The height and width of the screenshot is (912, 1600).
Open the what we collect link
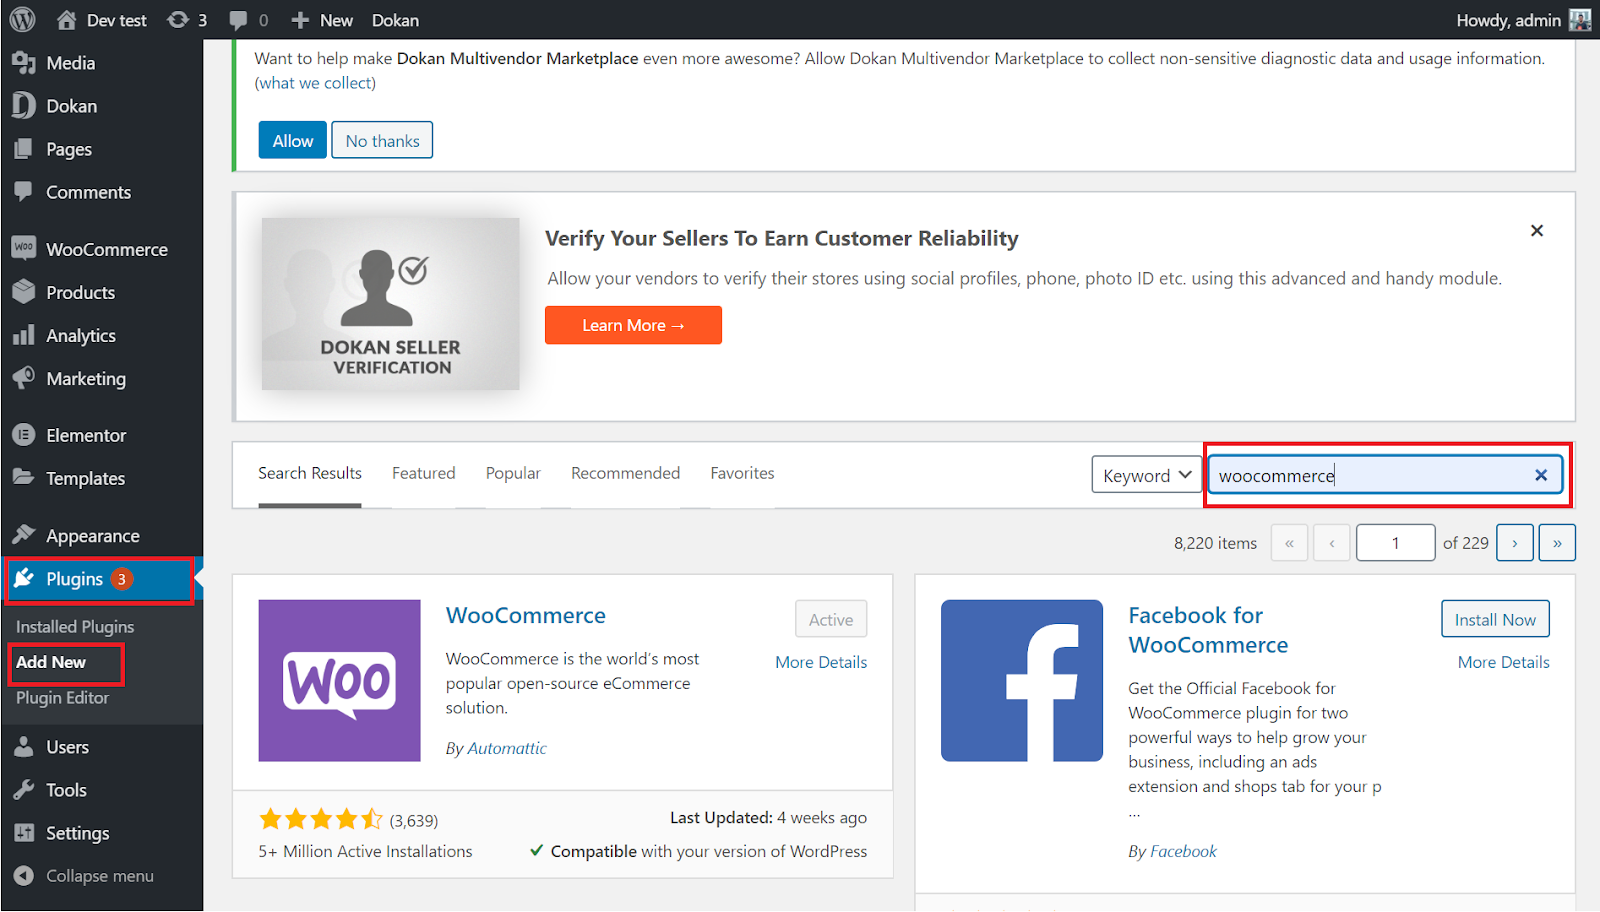click(x=315, y=83)
